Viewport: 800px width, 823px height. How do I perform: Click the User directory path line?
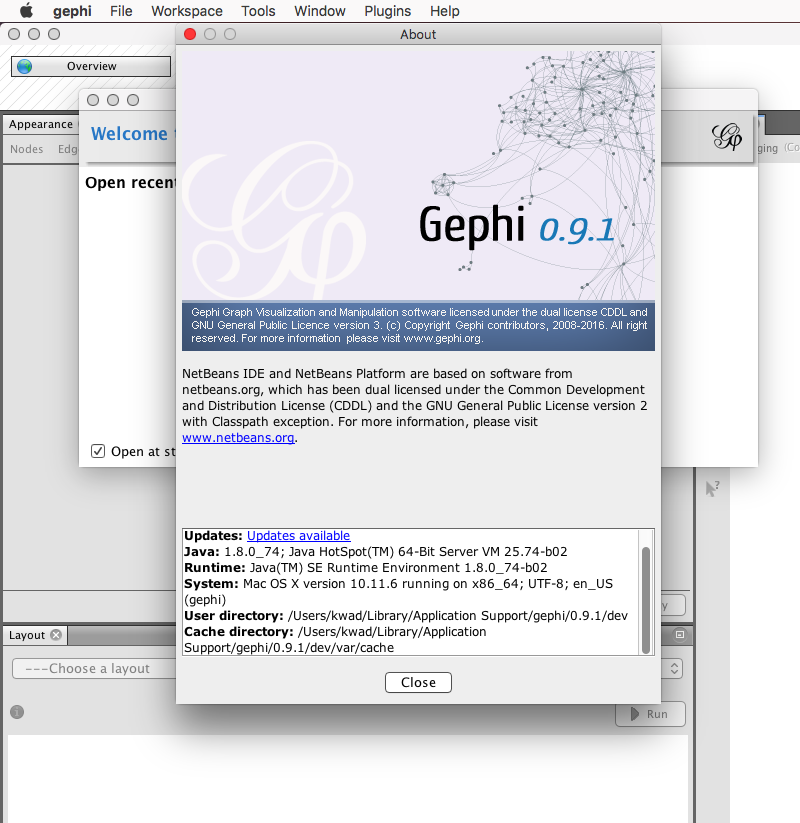[406, 616]
